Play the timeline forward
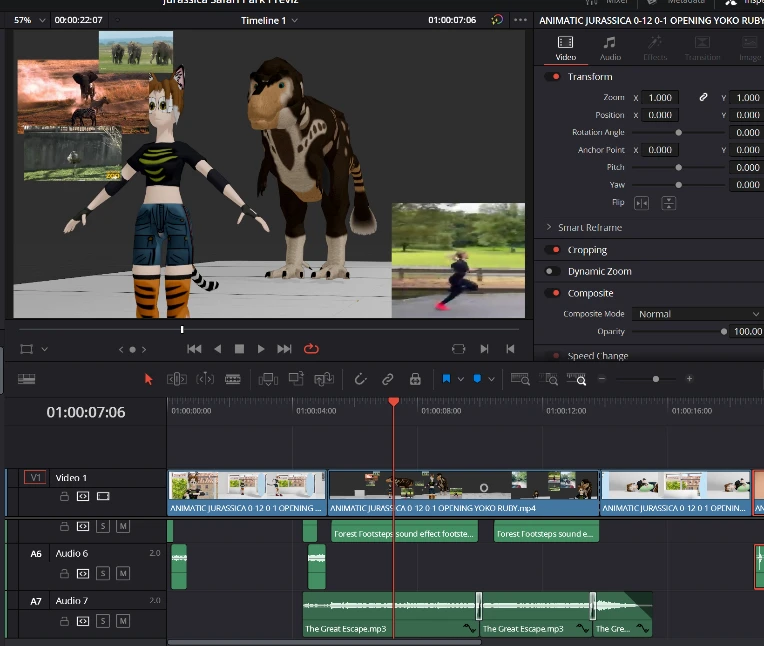764x646 pixels. 261,349
